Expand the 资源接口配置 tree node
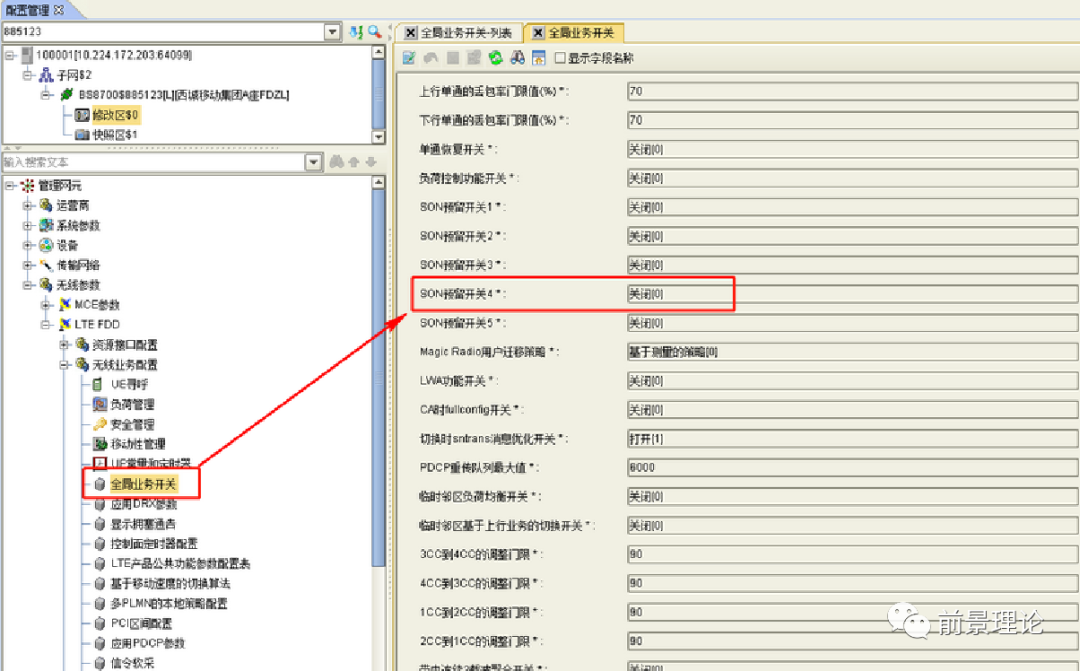 (x=65, y=345)
